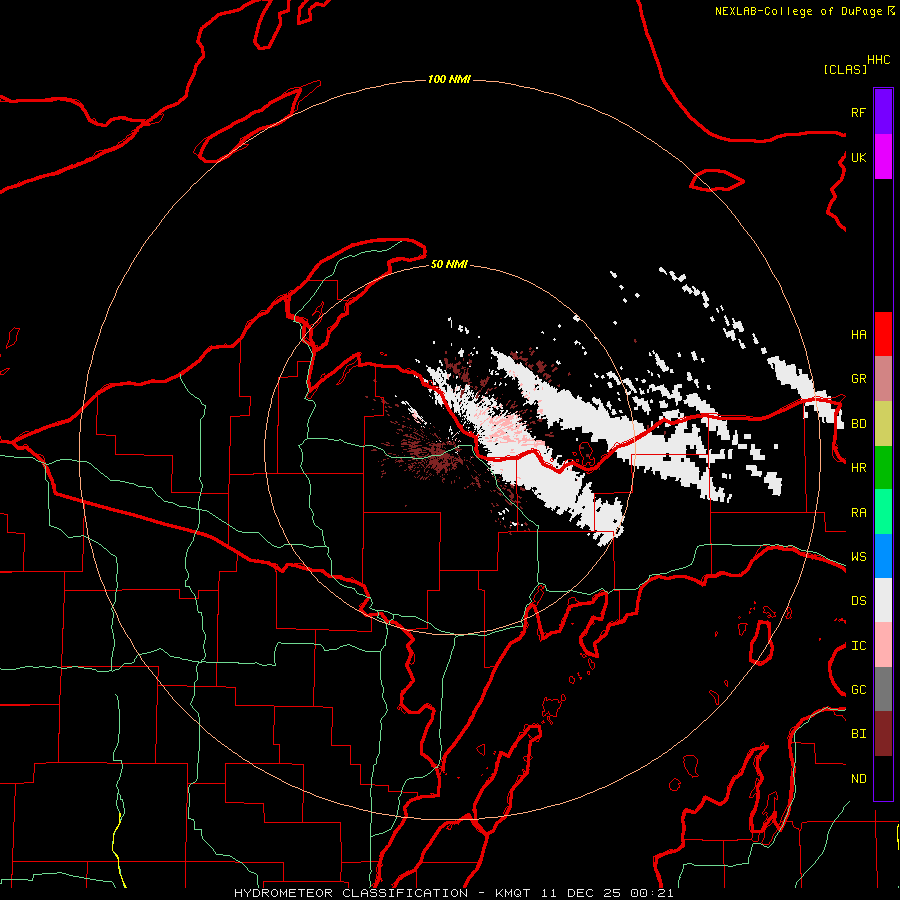Click the UK legend label

(859, 157)
